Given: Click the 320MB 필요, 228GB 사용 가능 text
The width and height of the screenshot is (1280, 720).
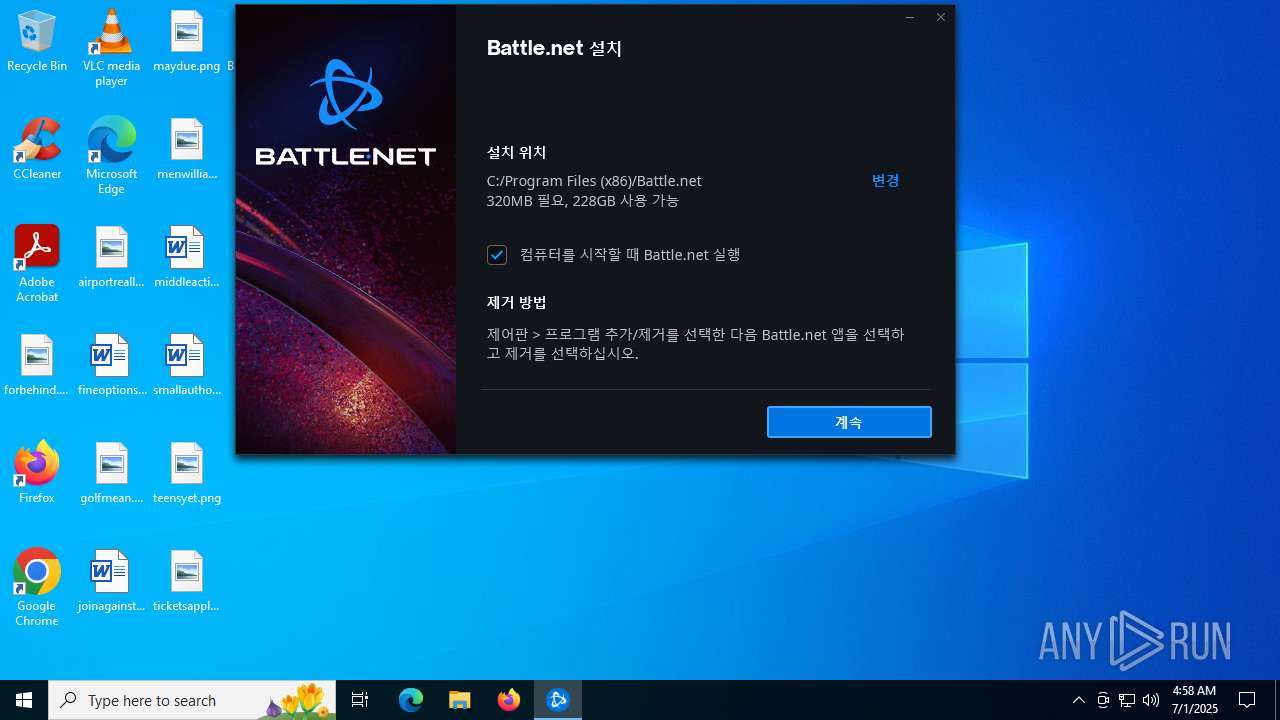Looking at the screenshot, I should 583,201.
